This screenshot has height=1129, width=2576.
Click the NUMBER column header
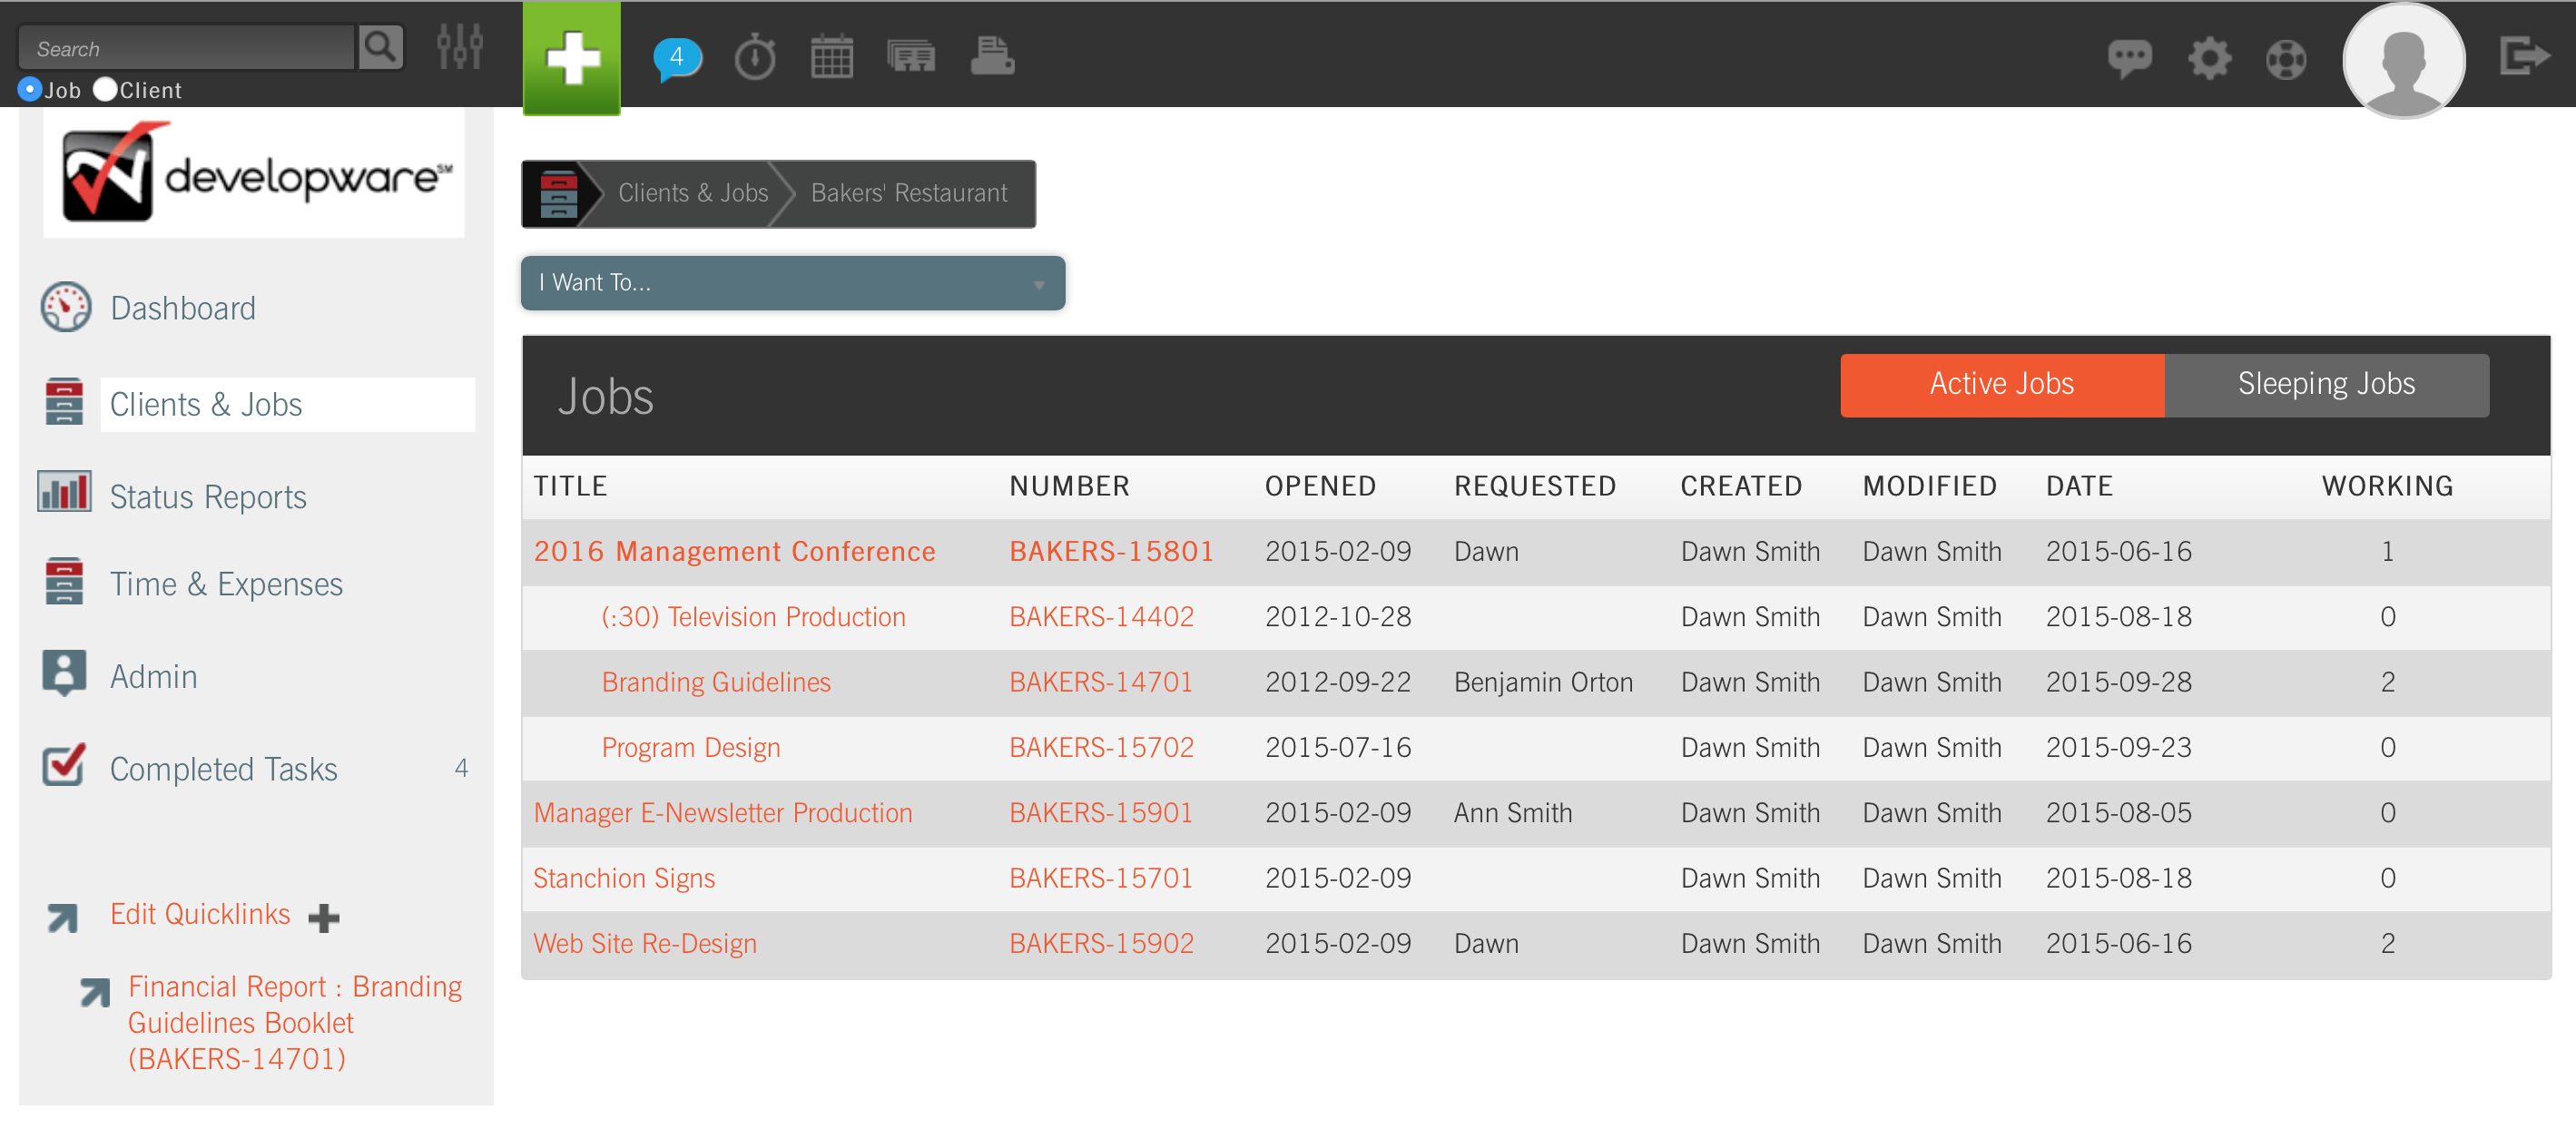[x=1069, y=487]
